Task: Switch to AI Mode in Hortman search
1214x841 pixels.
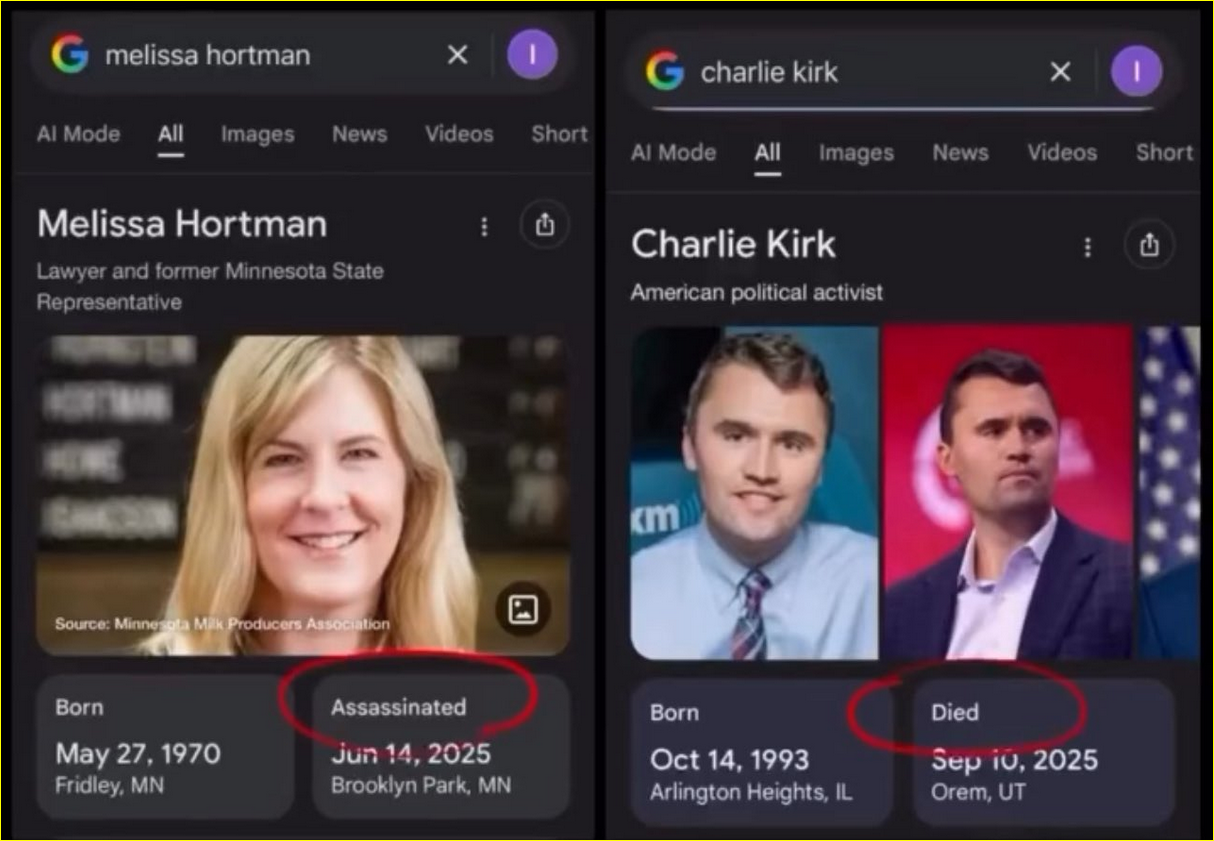Action: [78, 134]
